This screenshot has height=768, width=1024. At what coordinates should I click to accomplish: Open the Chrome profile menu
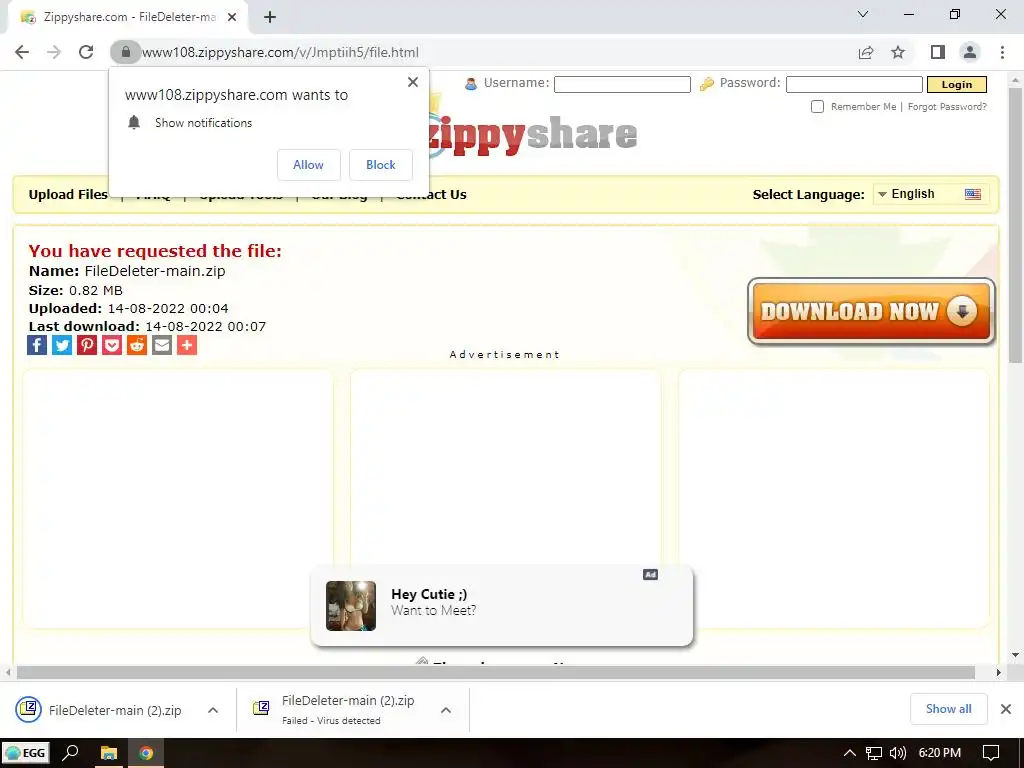pos(970,52)
